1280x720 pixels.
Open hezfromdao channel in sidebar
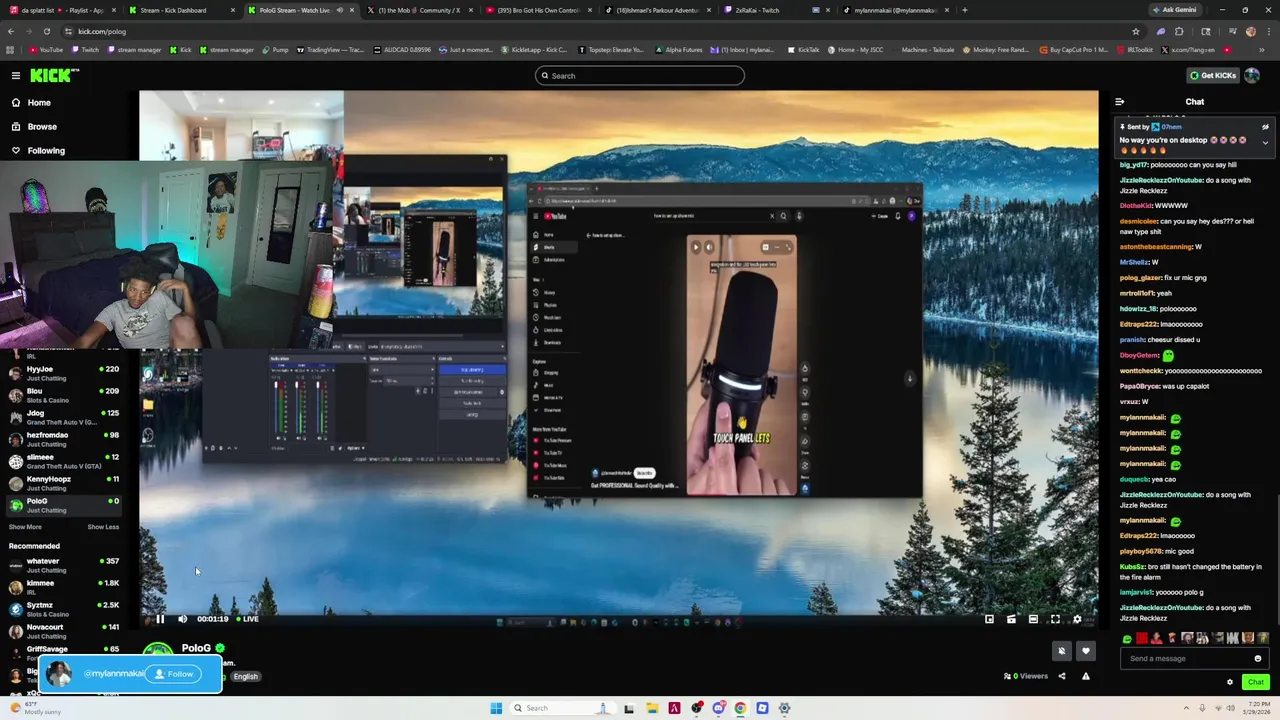(66, 440)
